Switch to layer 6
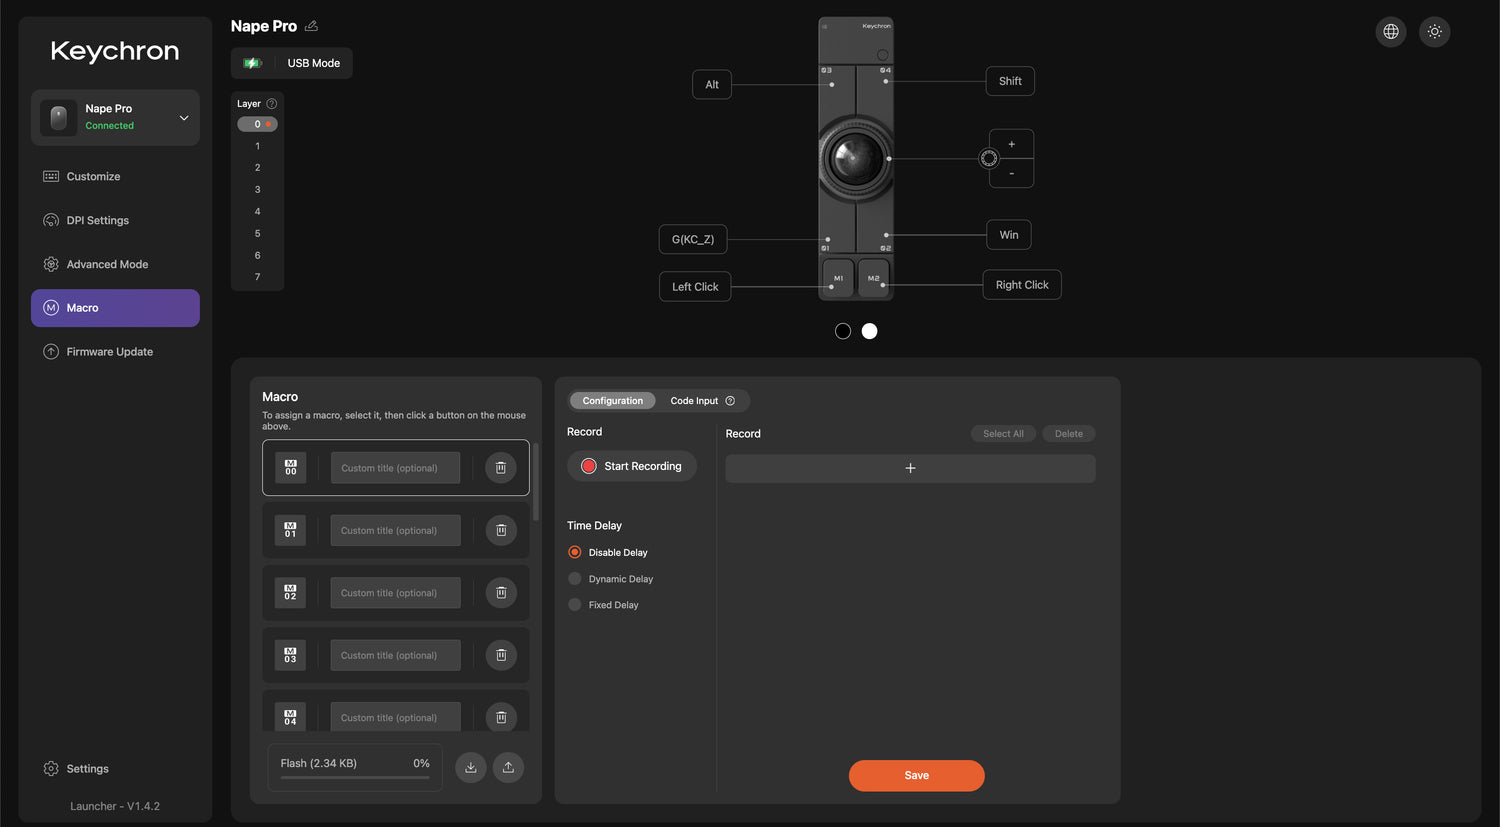1500x827 pixels. pos(257,256)
